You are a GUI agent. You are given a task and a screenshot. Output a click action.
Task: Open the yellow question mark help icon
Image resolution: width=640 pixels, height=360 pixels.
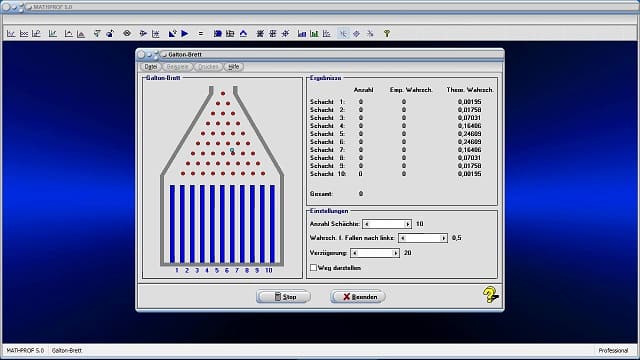[x=490, y=294]
